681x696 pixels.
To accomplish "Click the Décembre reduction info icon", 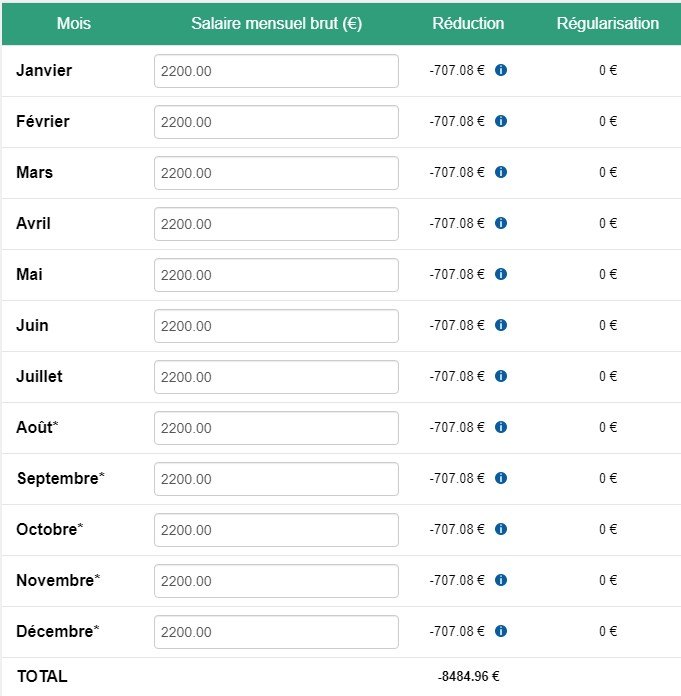I will pos(501,631).
